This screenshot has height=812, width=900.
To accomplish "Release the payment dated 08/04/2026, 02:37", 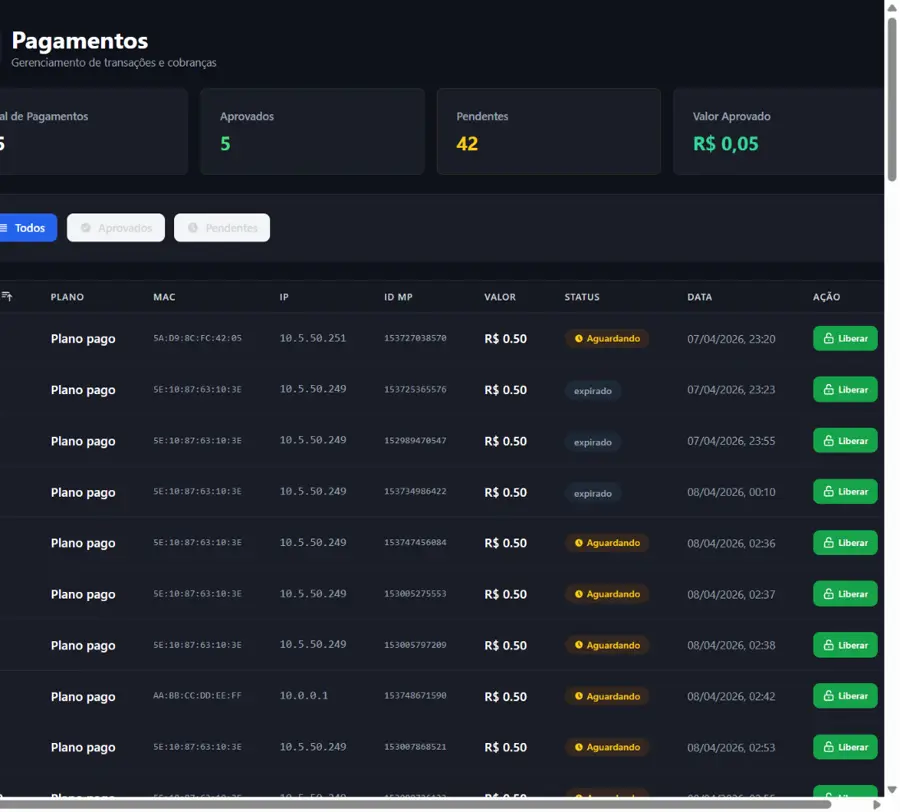I will click(845, 594).
